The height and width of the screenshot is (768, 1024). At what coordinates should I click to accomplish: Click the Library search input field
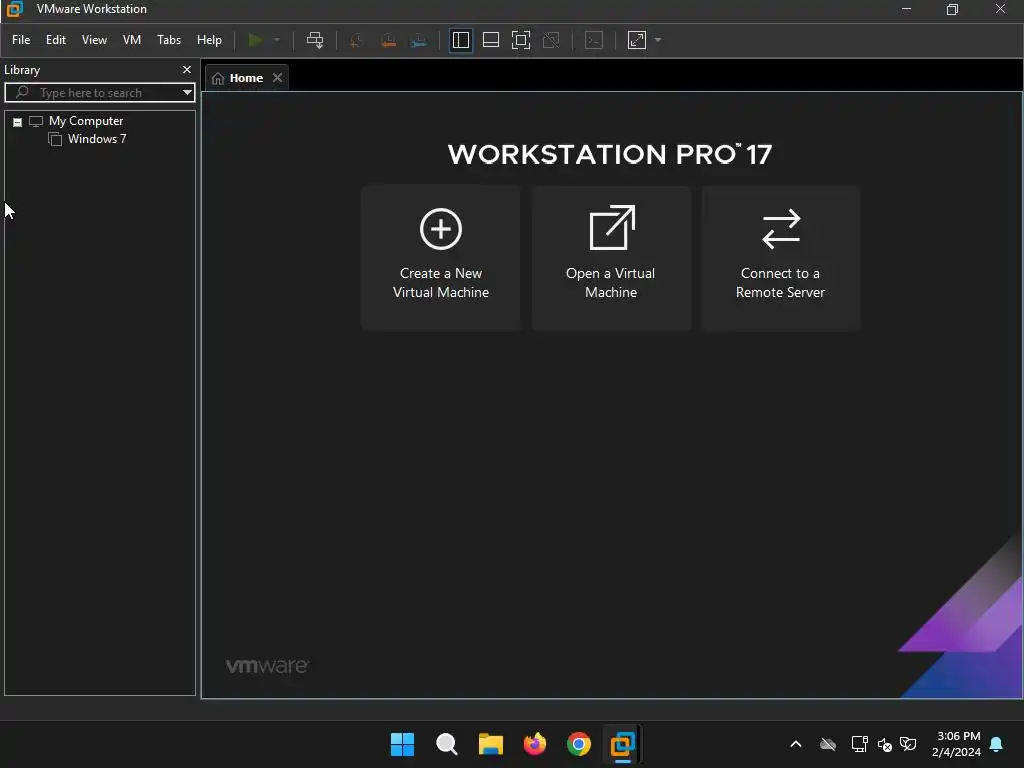(98, 93)
